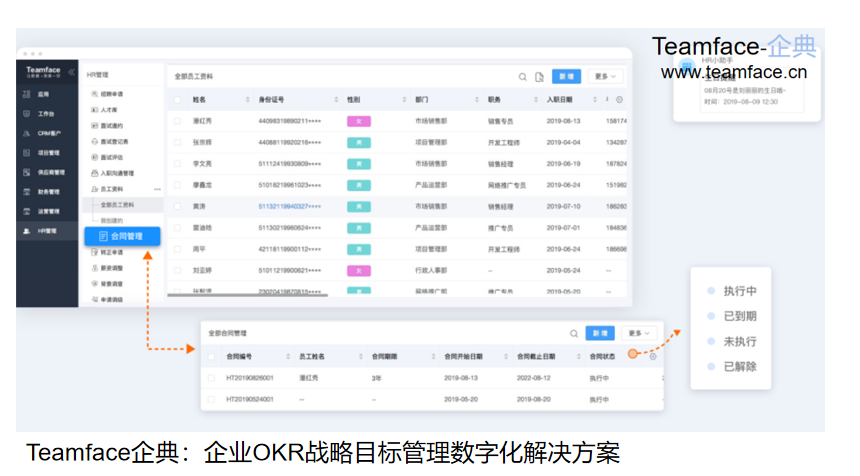Click the pink 女 gender tag for 刘亚婷
The height and width of the screenshot is (476, 860).
click(x=359, y=271)
